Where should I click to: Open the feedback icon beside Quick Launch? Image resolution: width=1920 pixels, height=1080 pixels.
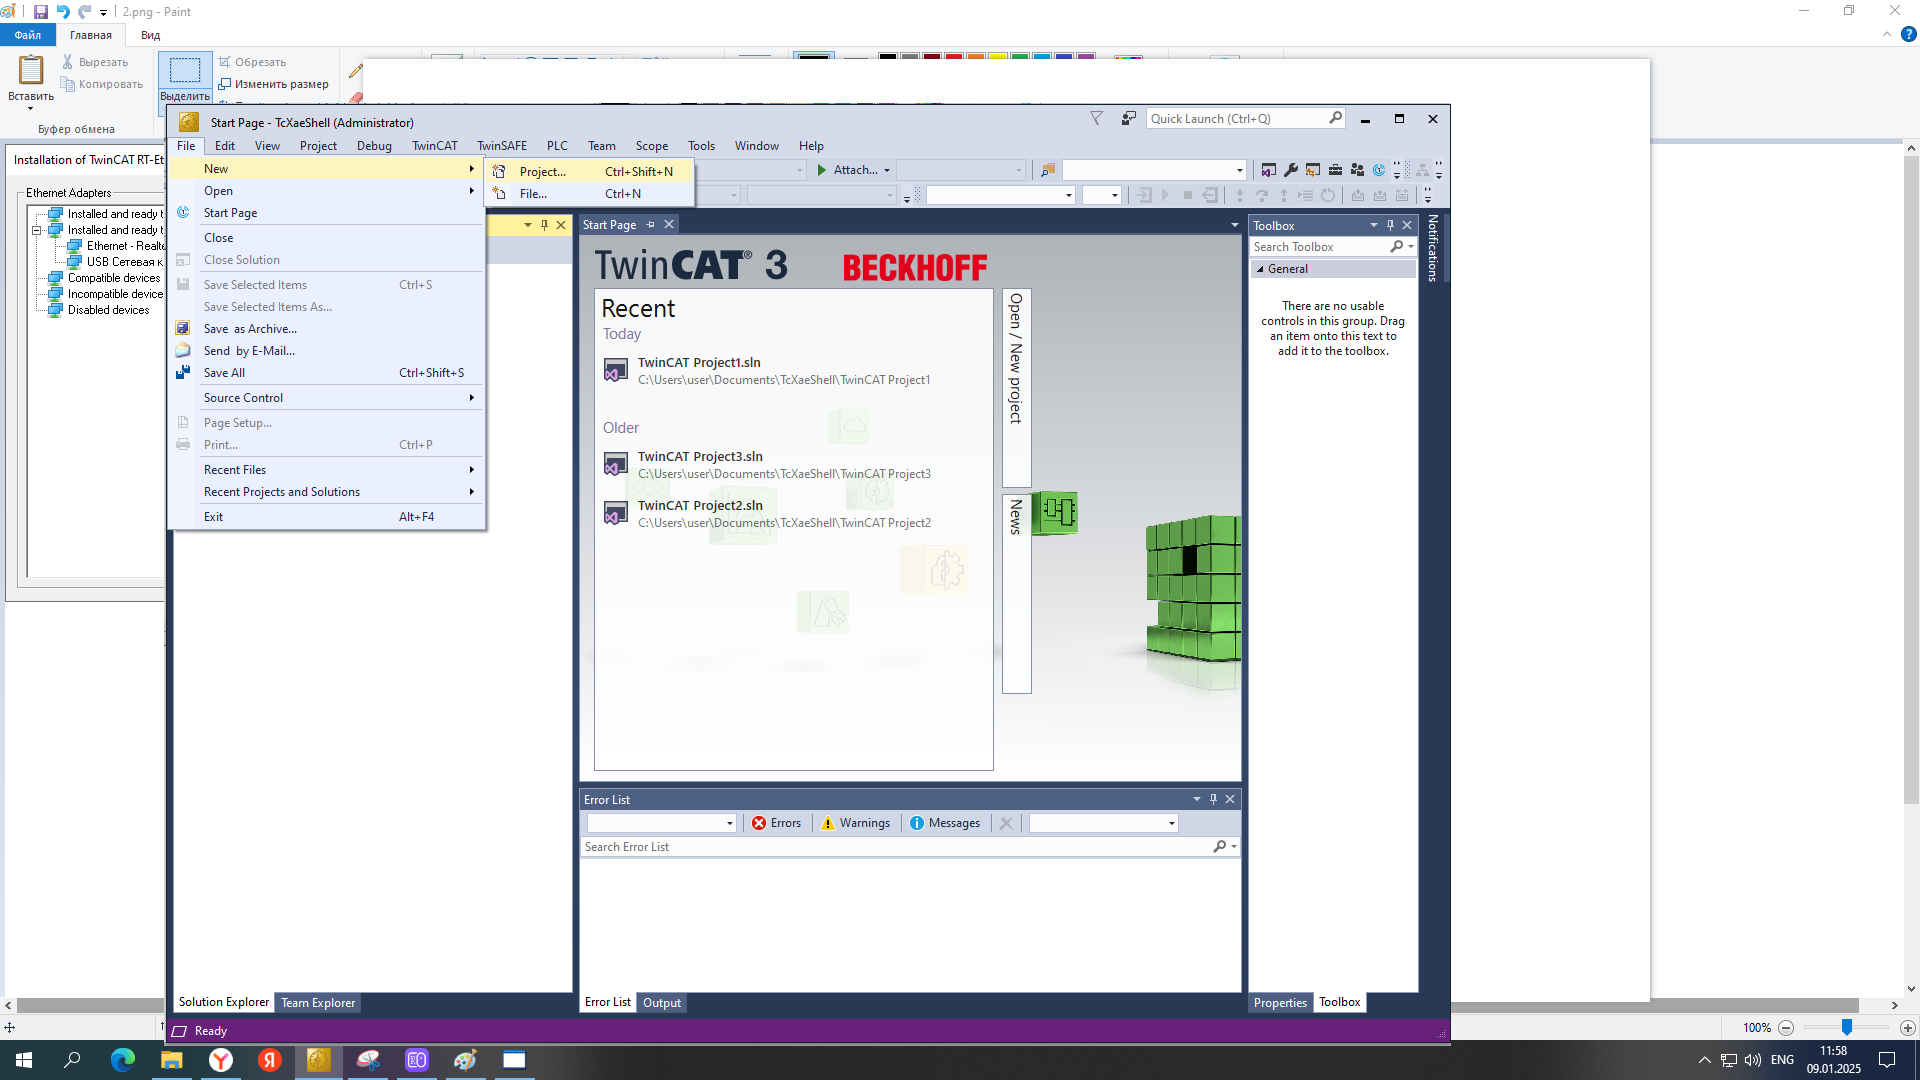pos(1129,118)
